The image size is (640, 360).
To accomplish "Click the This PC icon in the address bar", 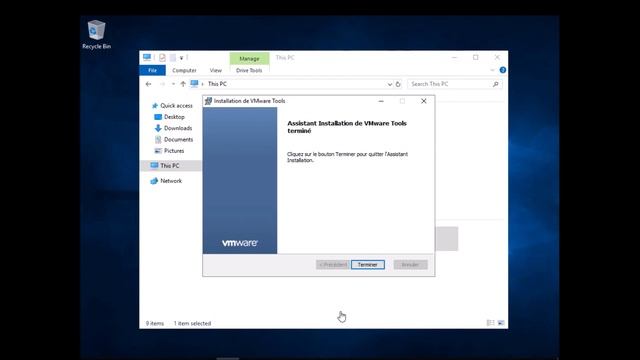I will (194, 84).
